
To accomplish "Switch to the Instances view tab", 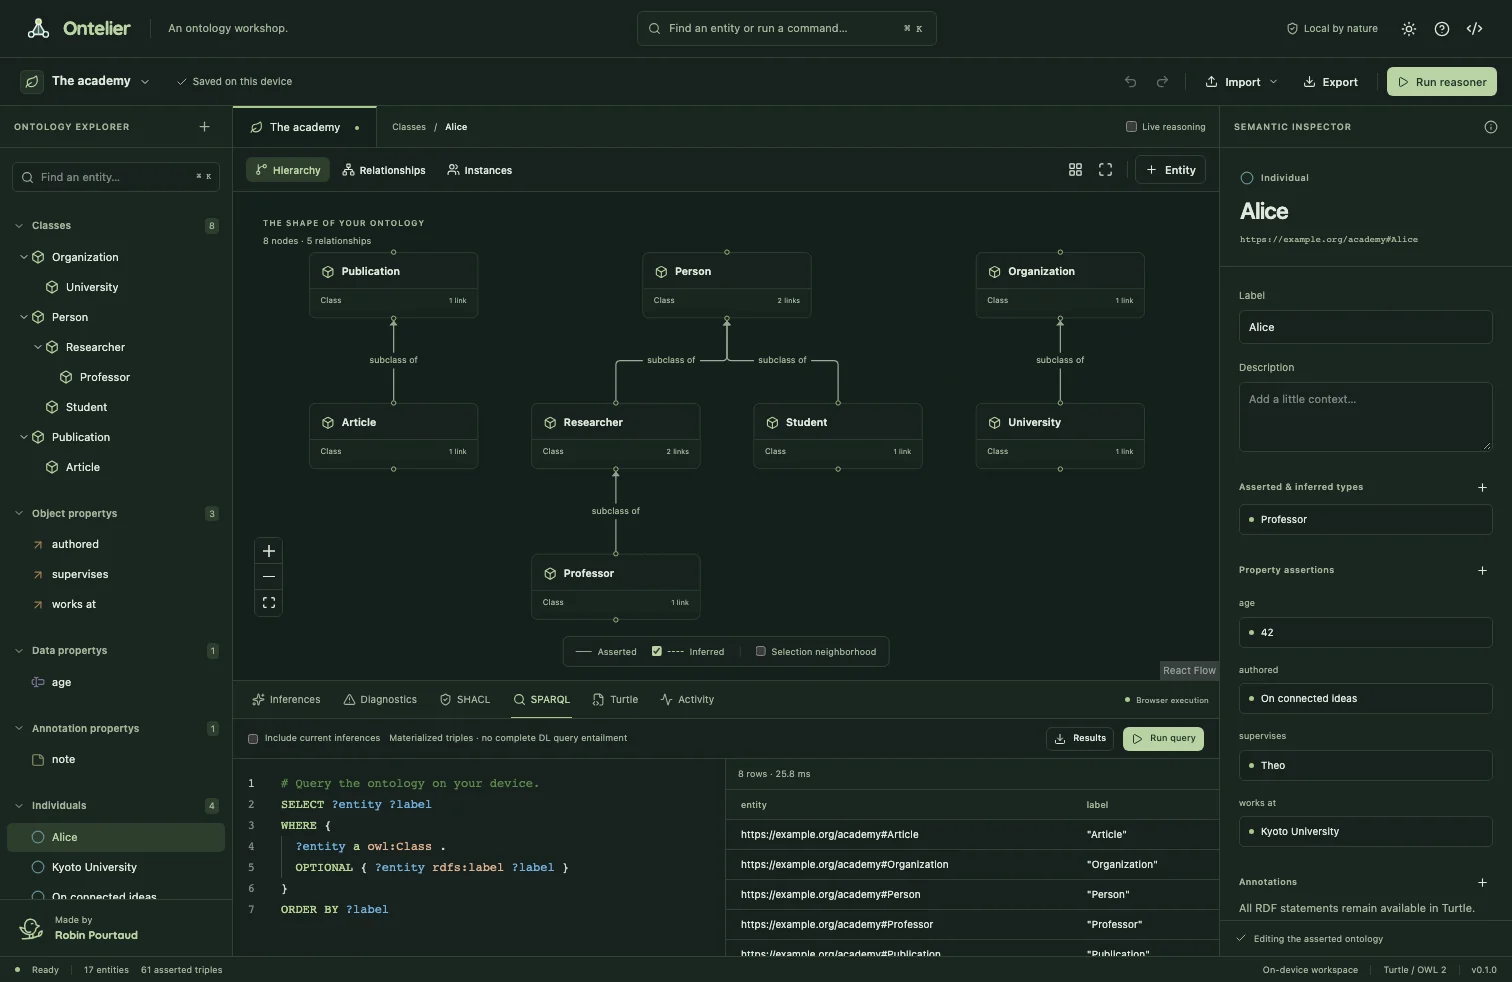I will click(x=480, y=170).
